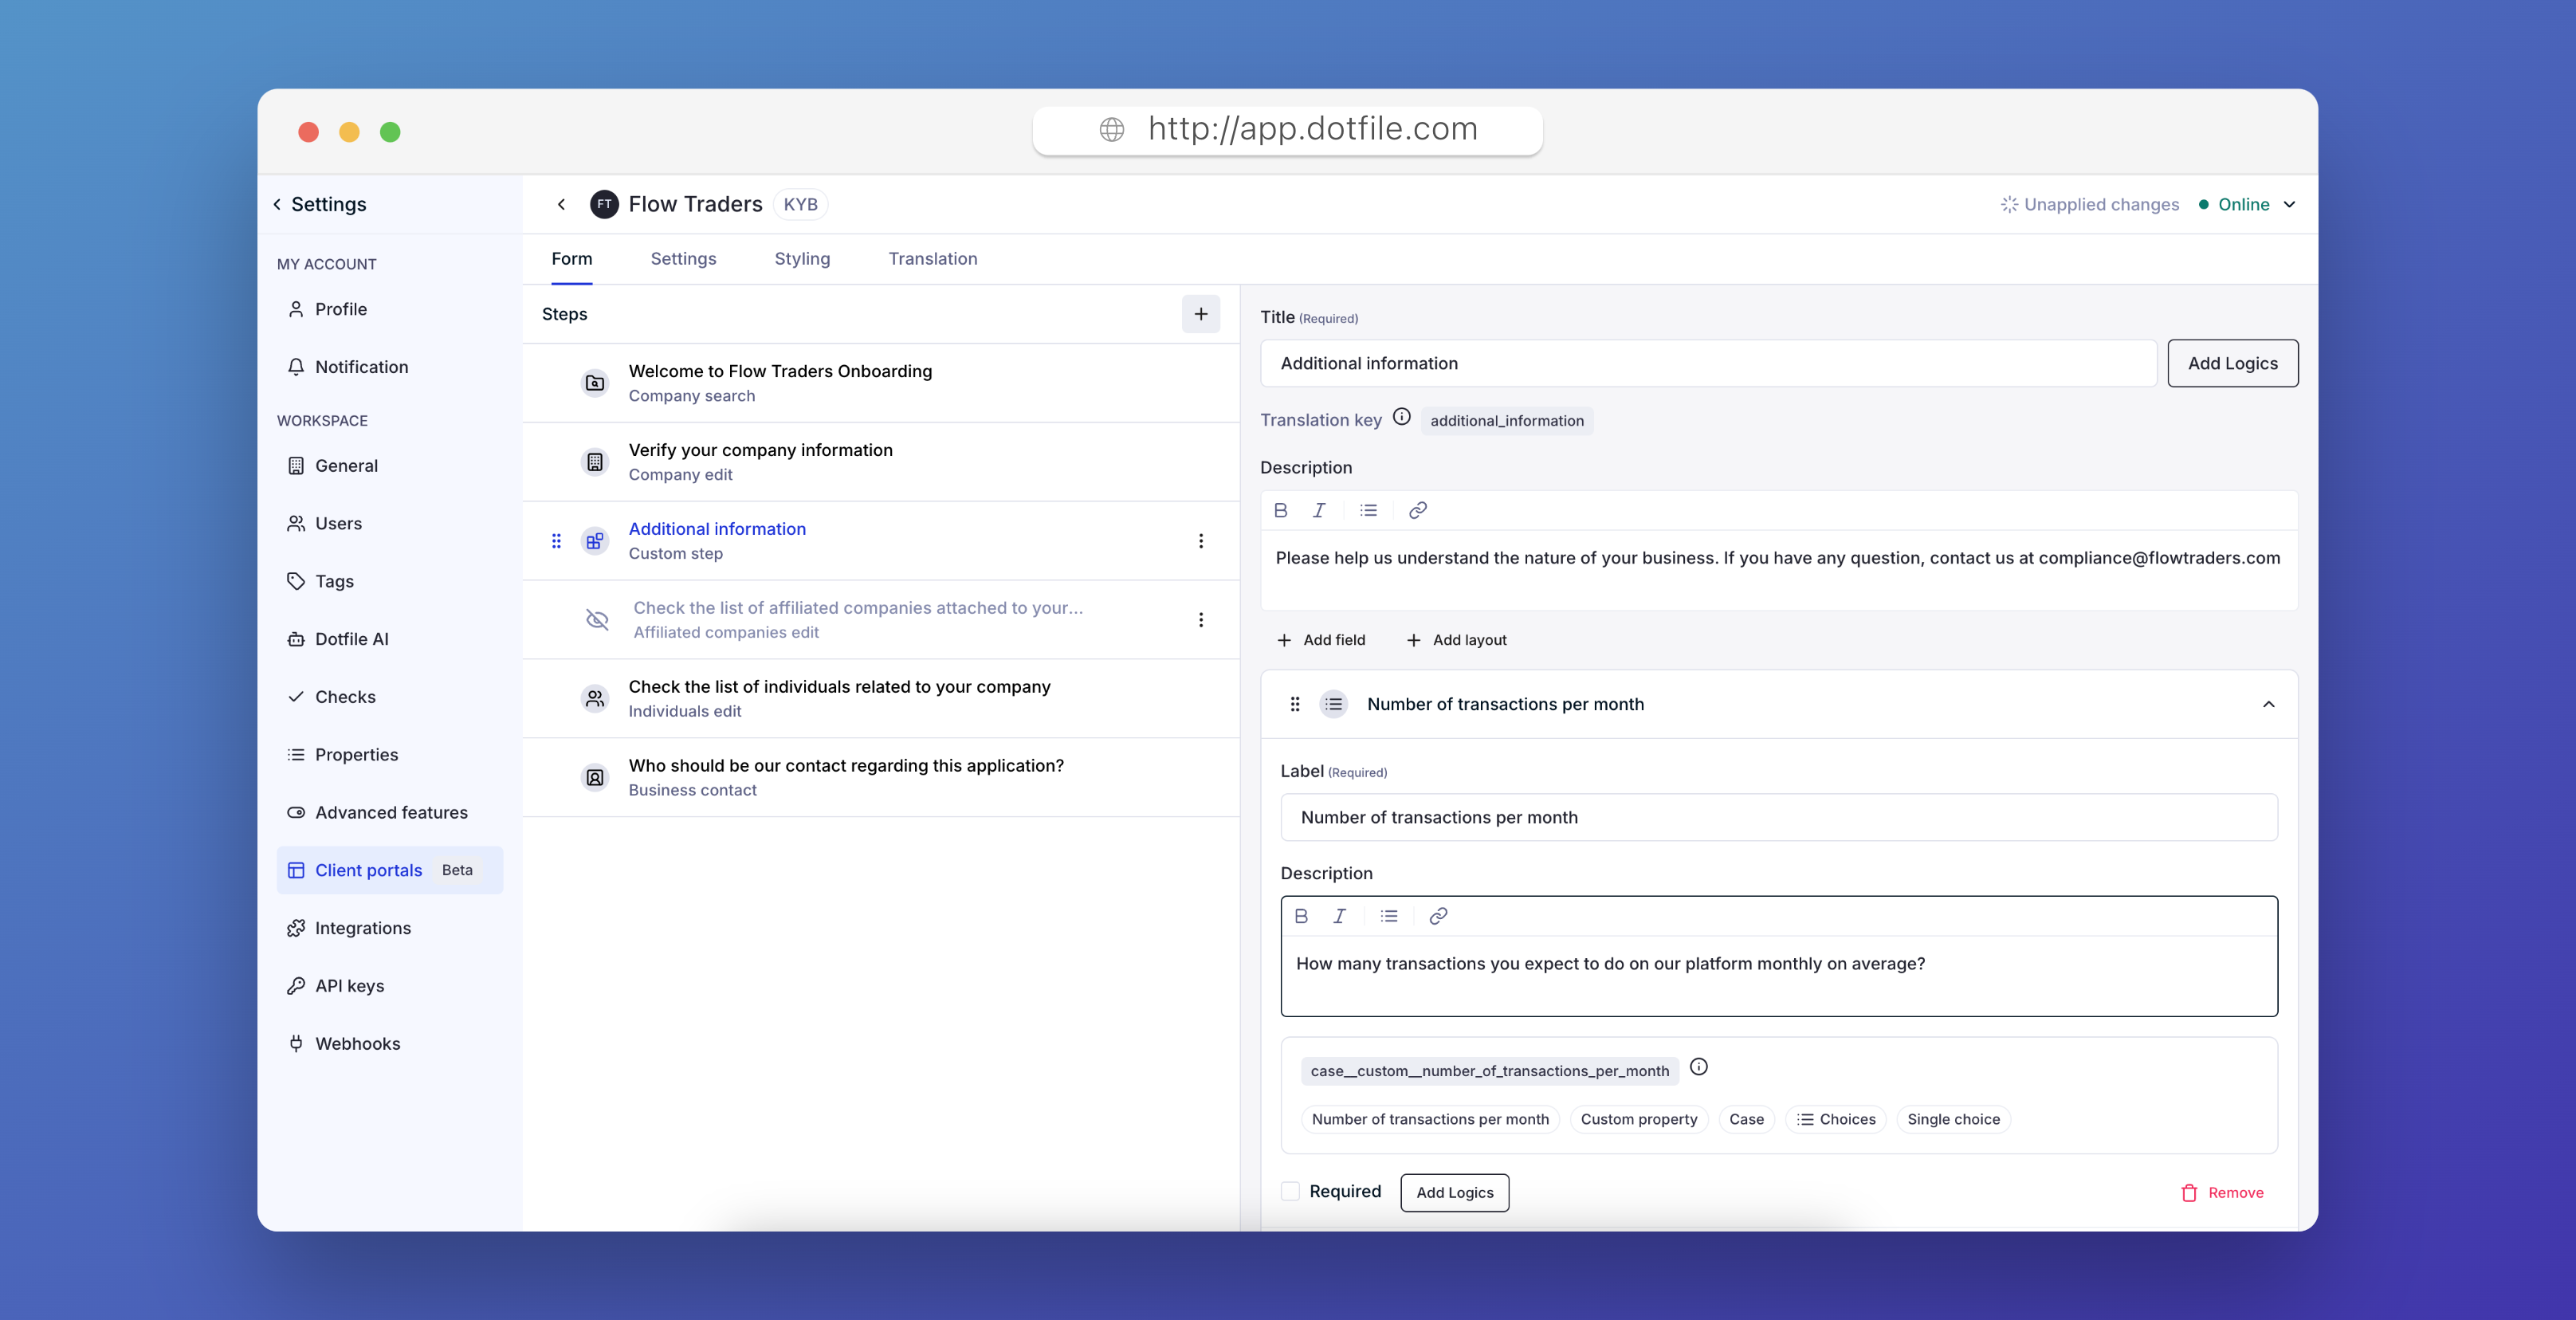The width and height of the screenshot is (2576, 1320).
Task: Click the plus icon to add a step
Action: 1200,314
